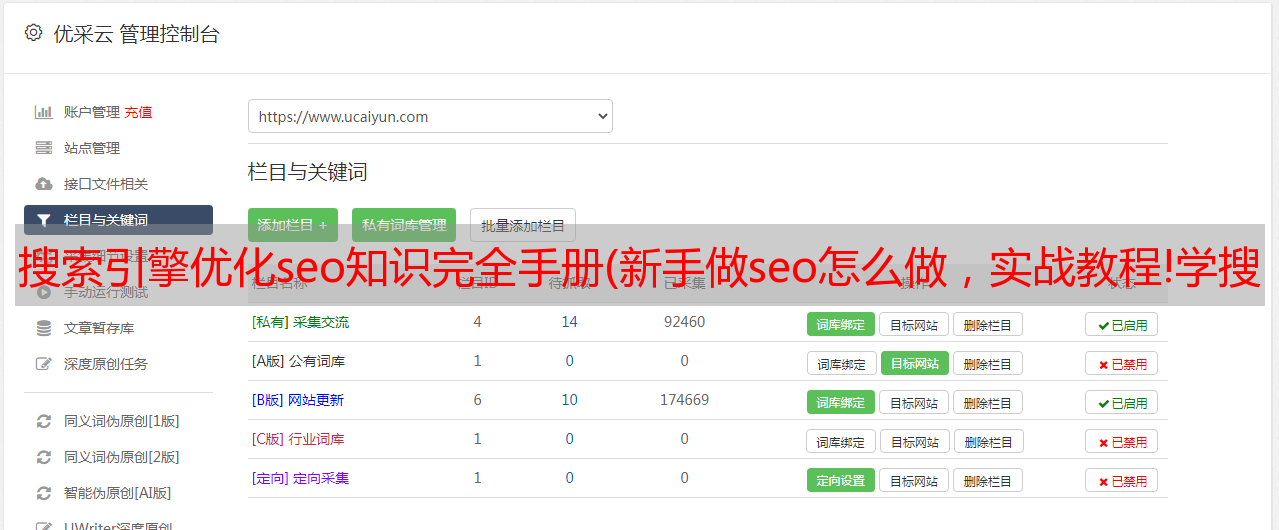This screenshot has height=530, width=1279.
Task: Click the filter icon for 栏目与关键词
Action: 44,220
